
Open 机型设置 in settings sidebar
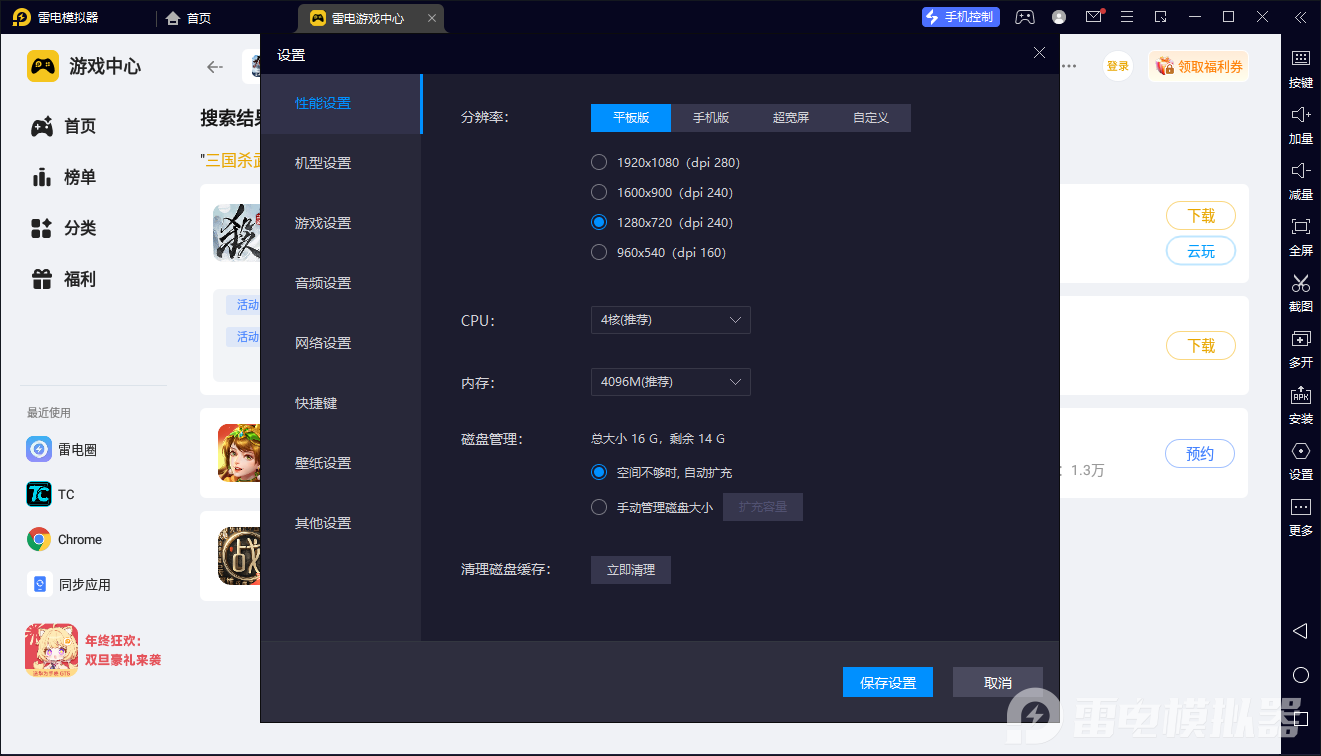tap(323, 163)
